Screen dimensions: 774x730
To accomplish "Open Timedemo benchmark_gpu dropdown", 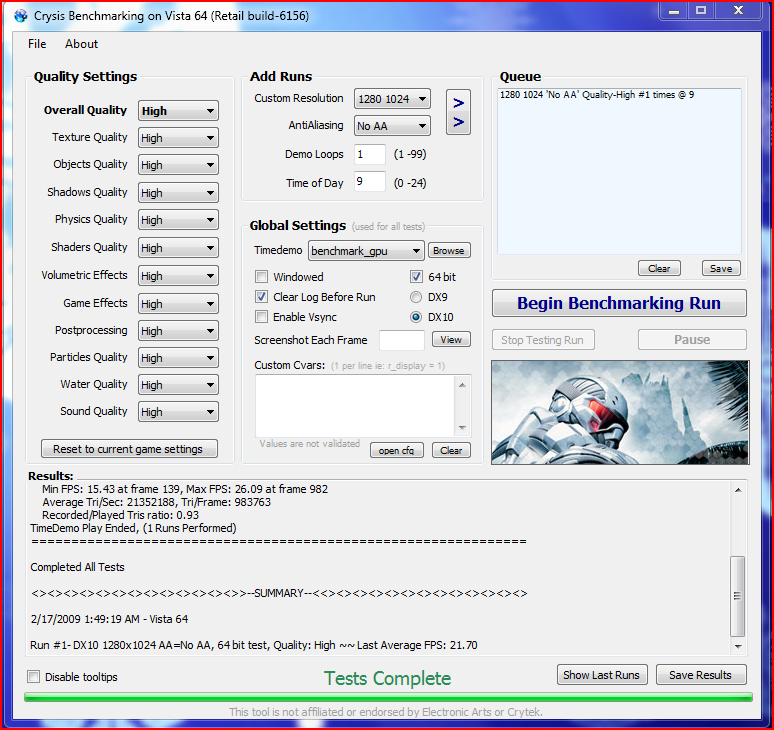I will point(366,251).
